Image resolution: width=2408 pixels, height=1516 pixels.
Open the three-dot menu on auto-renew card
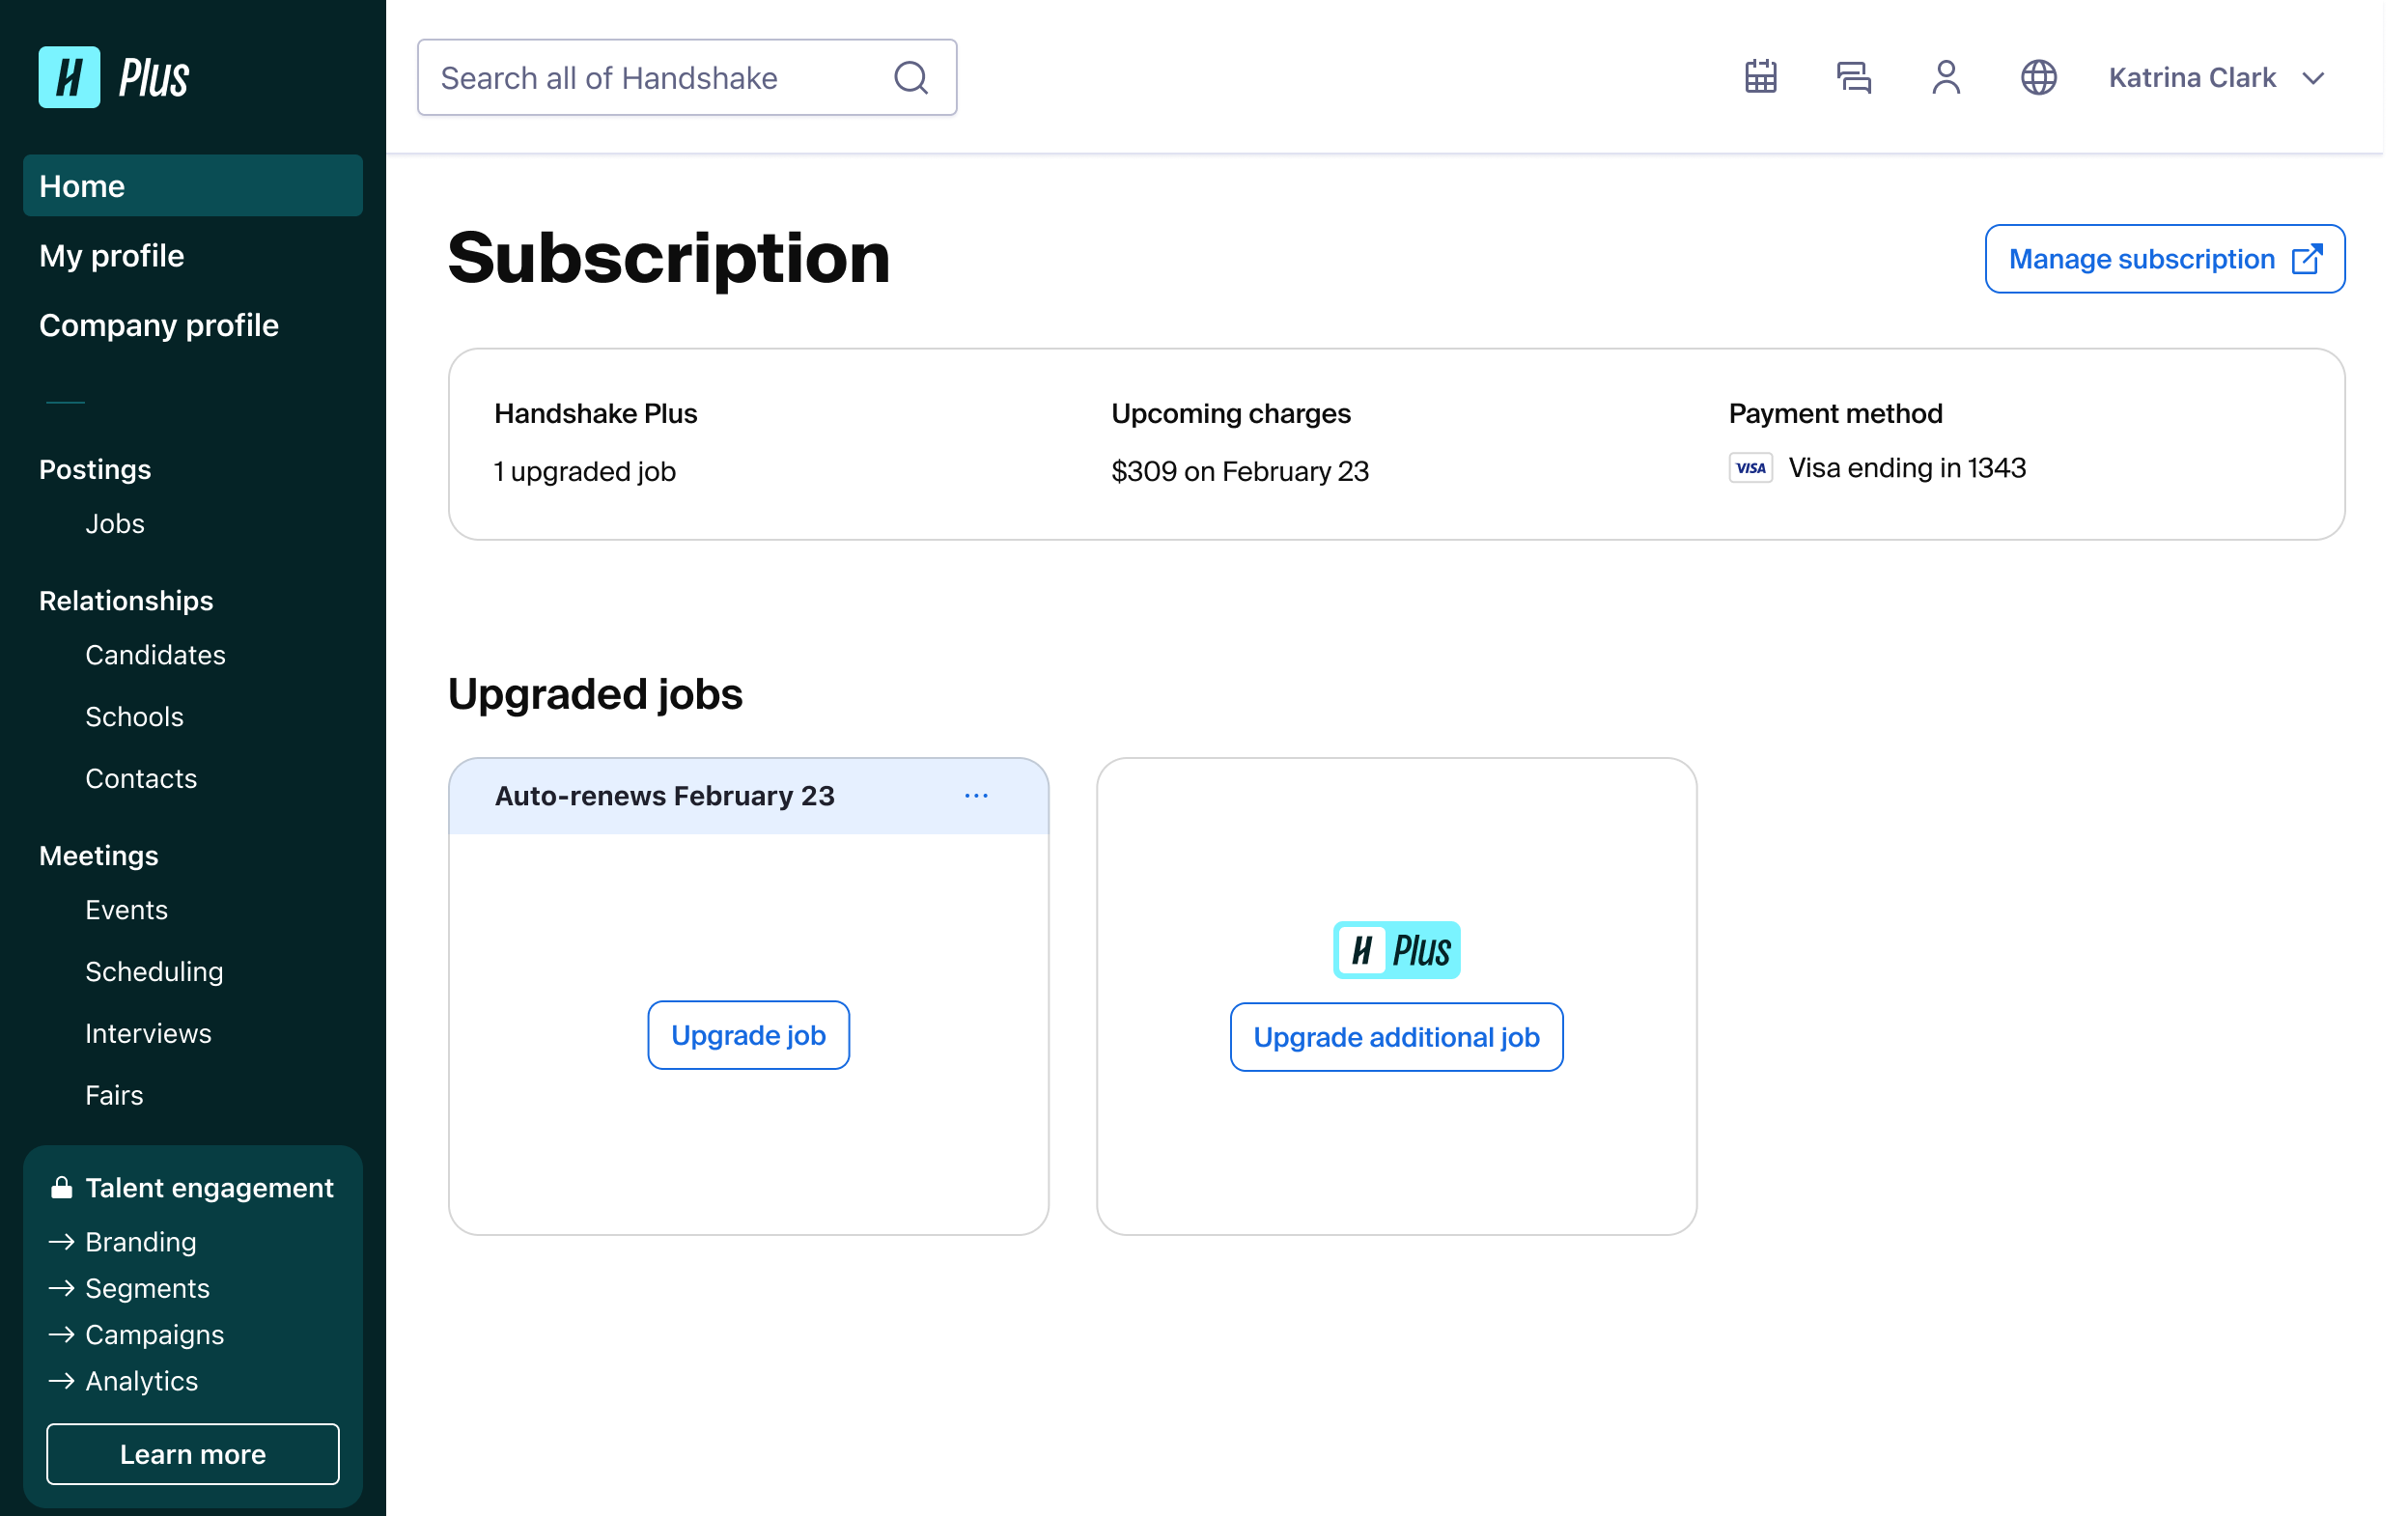pyautogui.click(x=976, y=796)
